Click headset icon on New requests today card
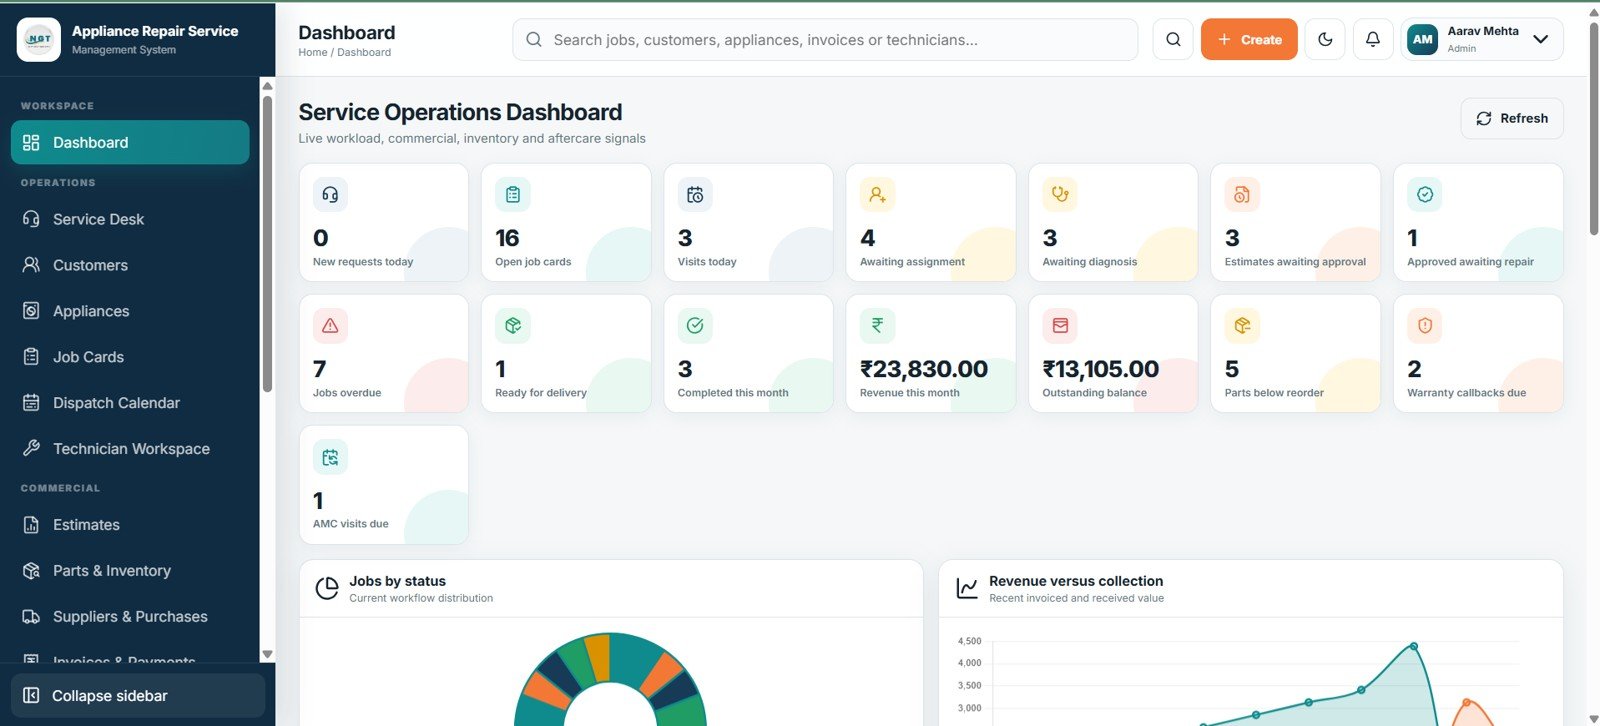The height and width of the screenshot is (726, 1600). coord(330,195)
